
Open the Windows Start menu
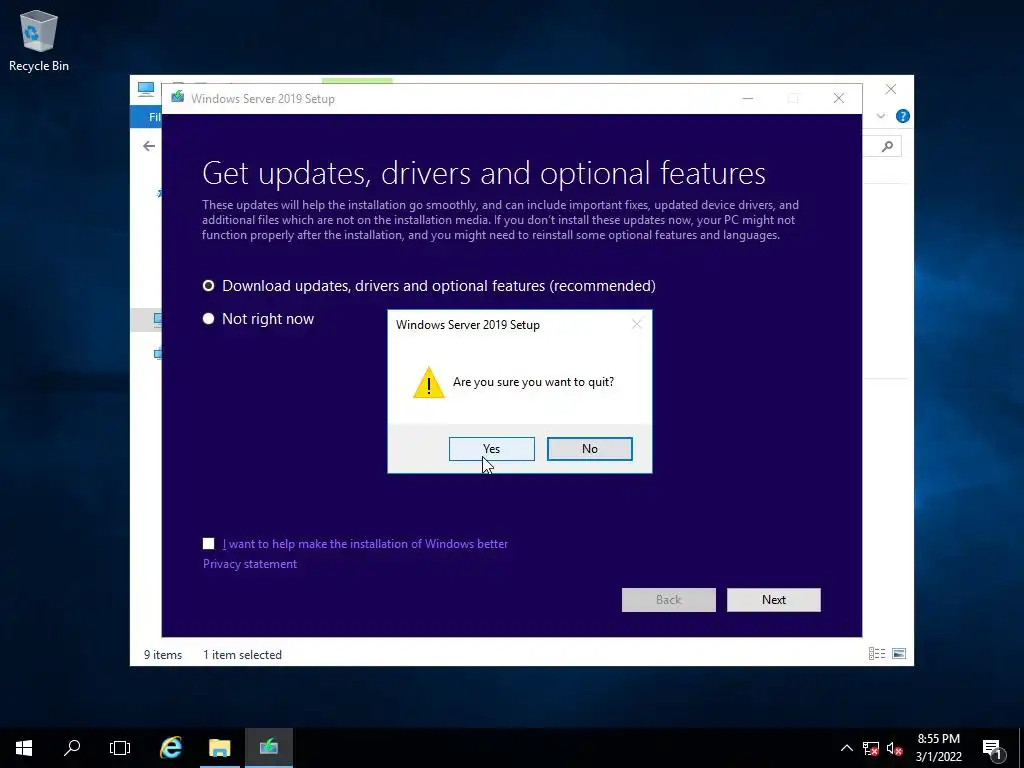(x=24, y=748)
